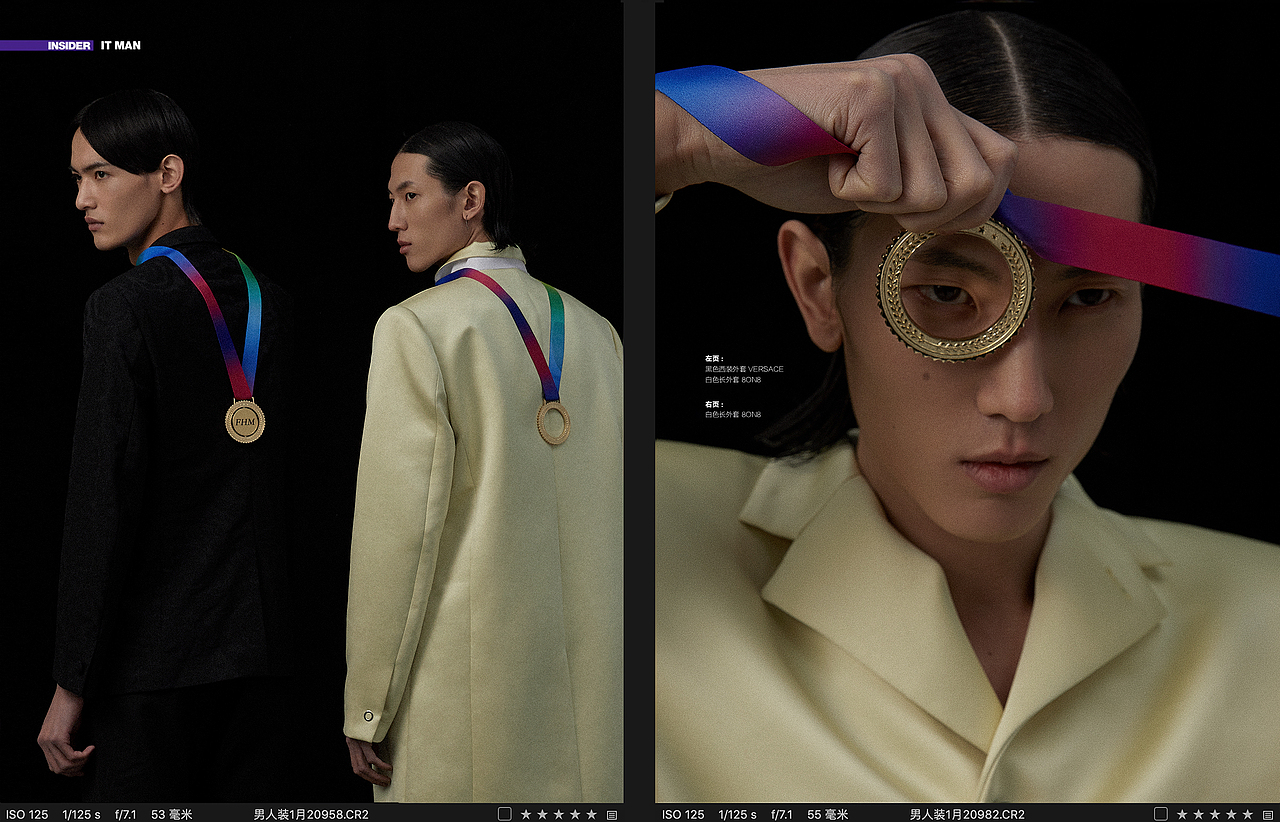Click 1/125 s shutter of right image
The image size is (1280, 822).
[x=738, y=815]
